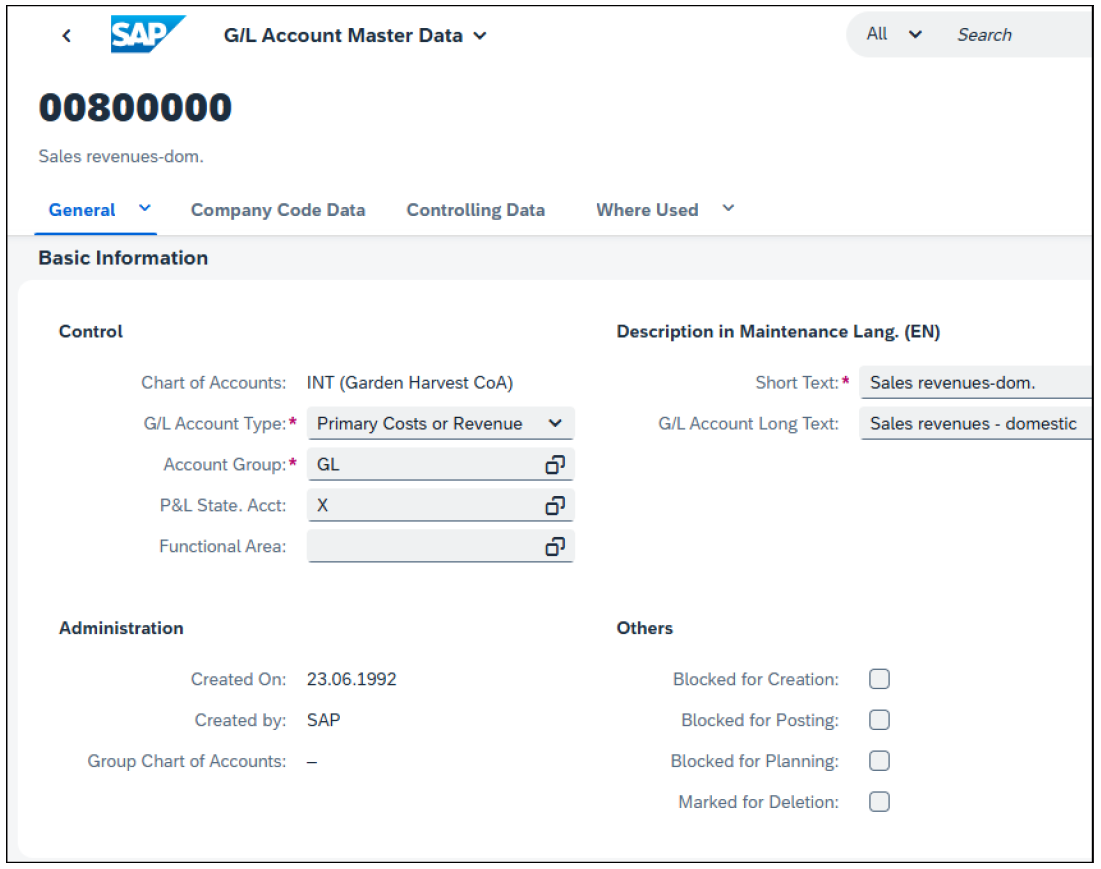This screenshot has height=869, width=1101.
Task: Expand the chevron next to General tab
Action: 145,209
